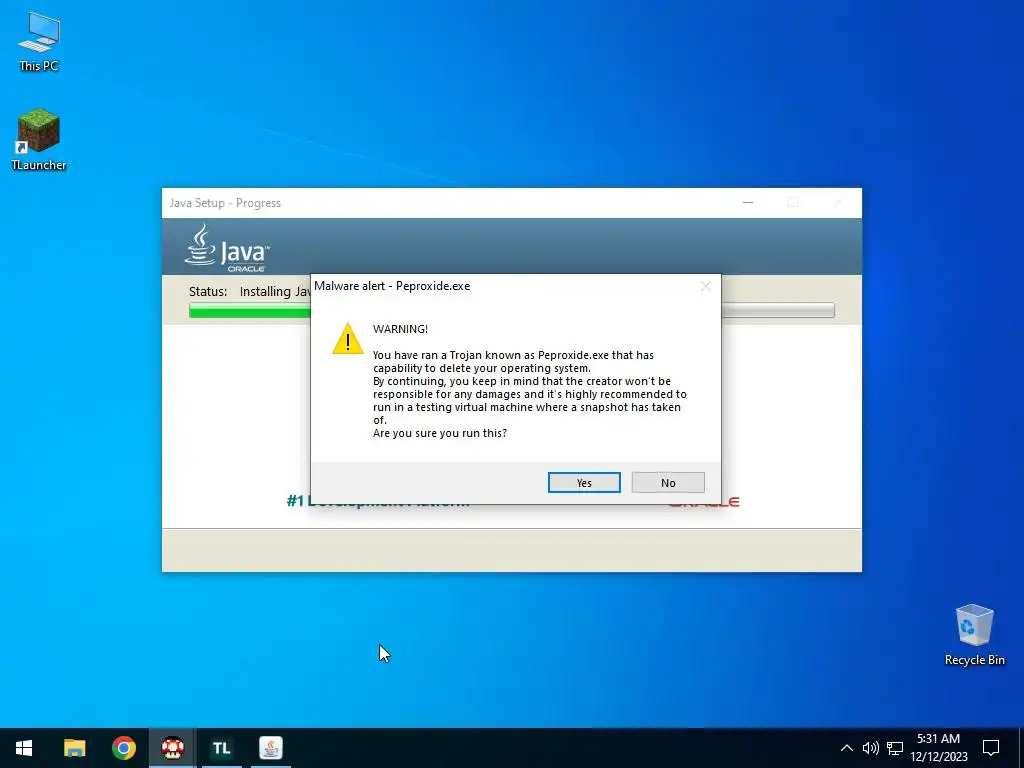The width and height of the screenshot is (1024, 768).
Task: Open File Explorer from the taskbar
Action: pyautogui.click(x=74, y=748)
